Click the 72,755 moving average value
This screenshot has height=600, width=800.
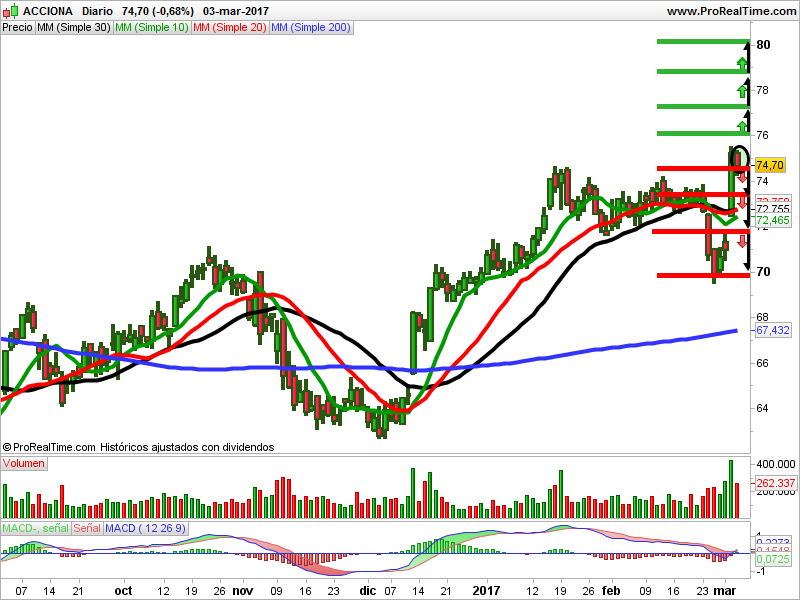pos(772,209)
